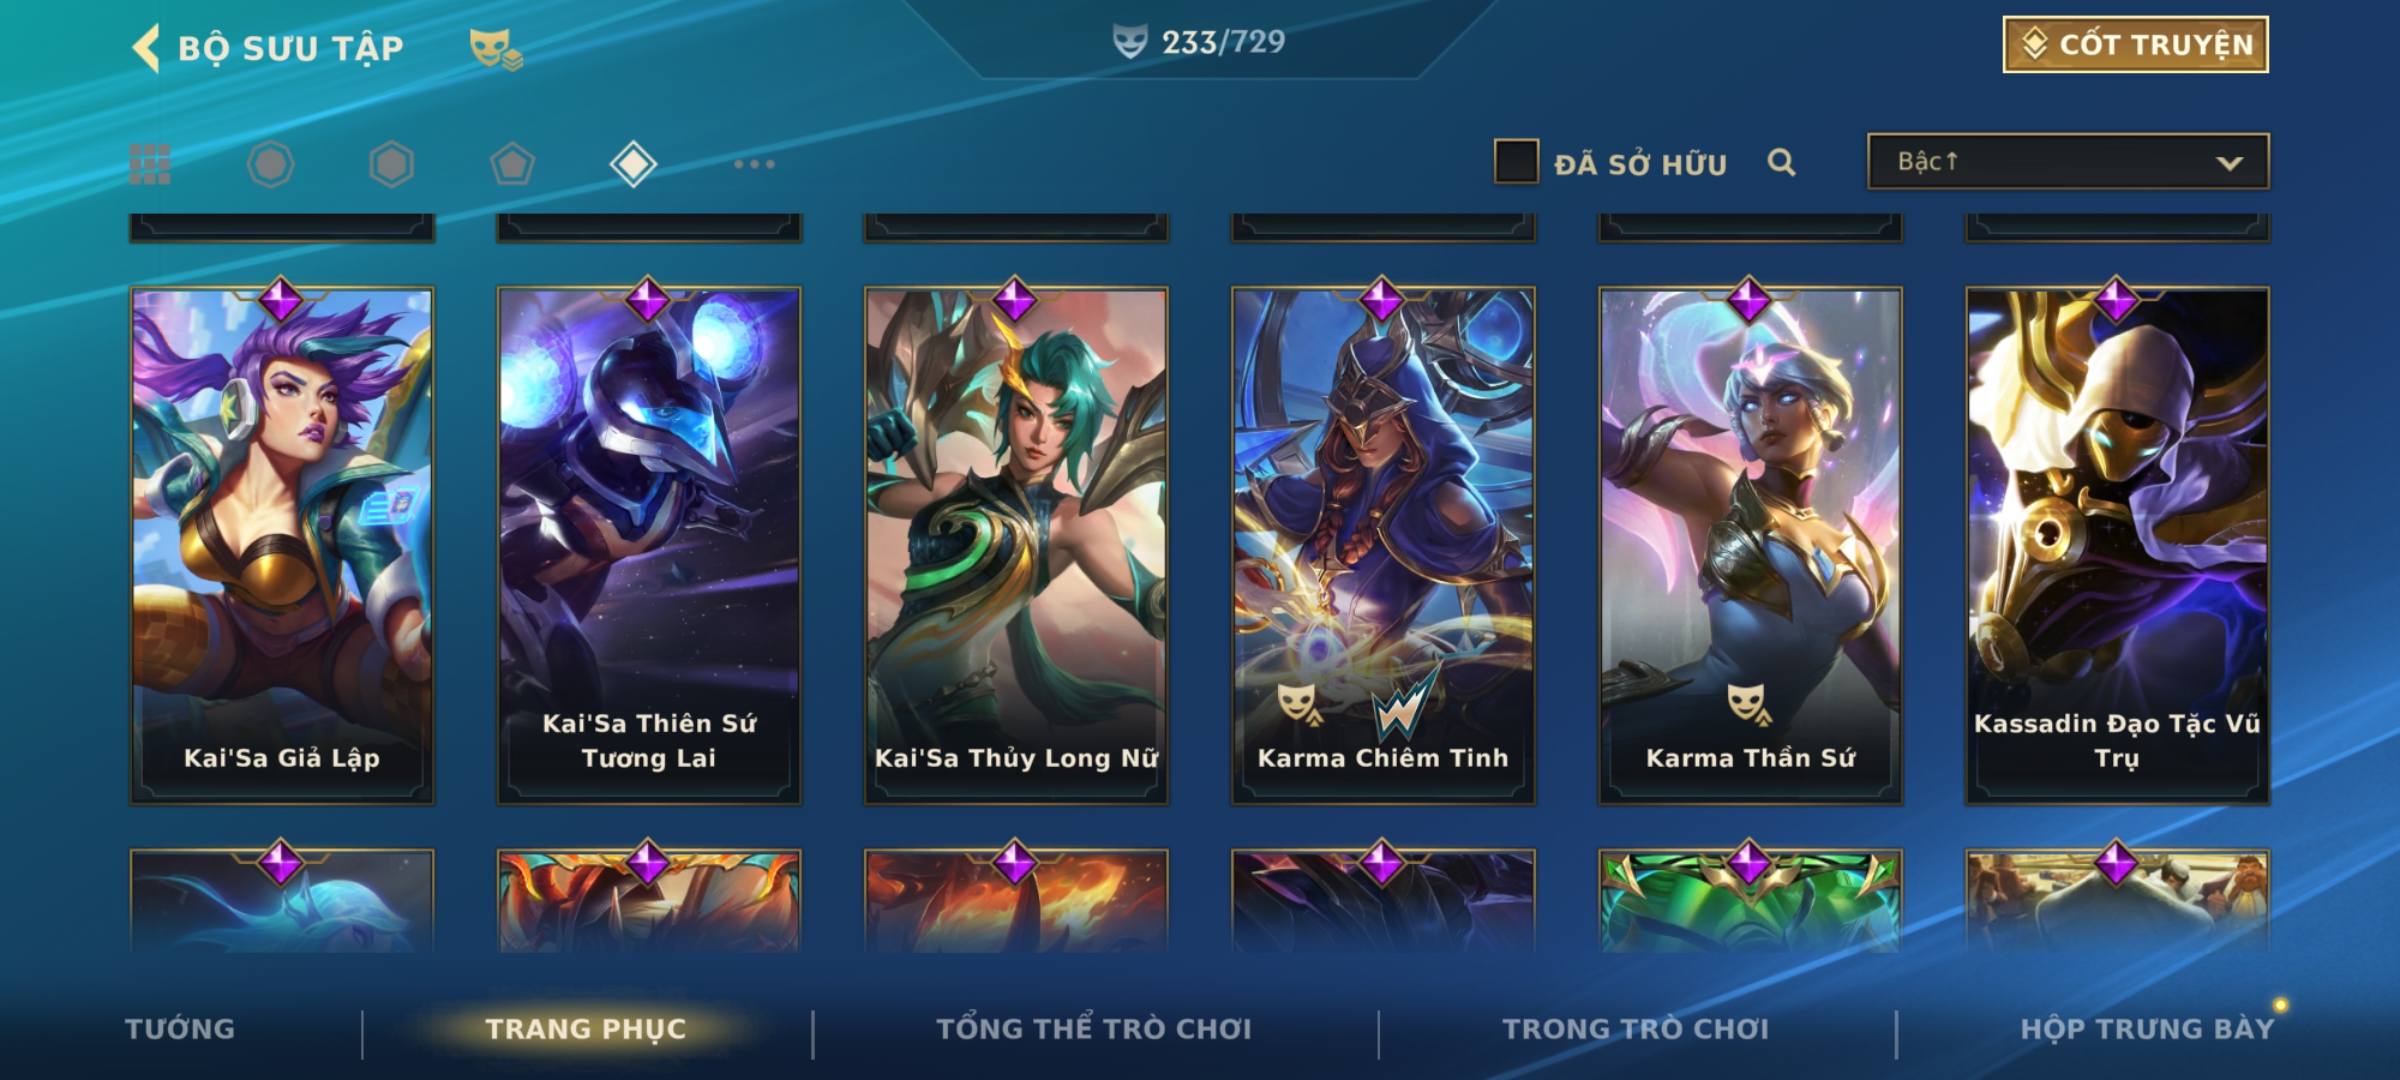The width and height of the screenshot is (2400, 1080).
Task: Click the Cốt Truyện button
Action: click(x=2135, y=45)
